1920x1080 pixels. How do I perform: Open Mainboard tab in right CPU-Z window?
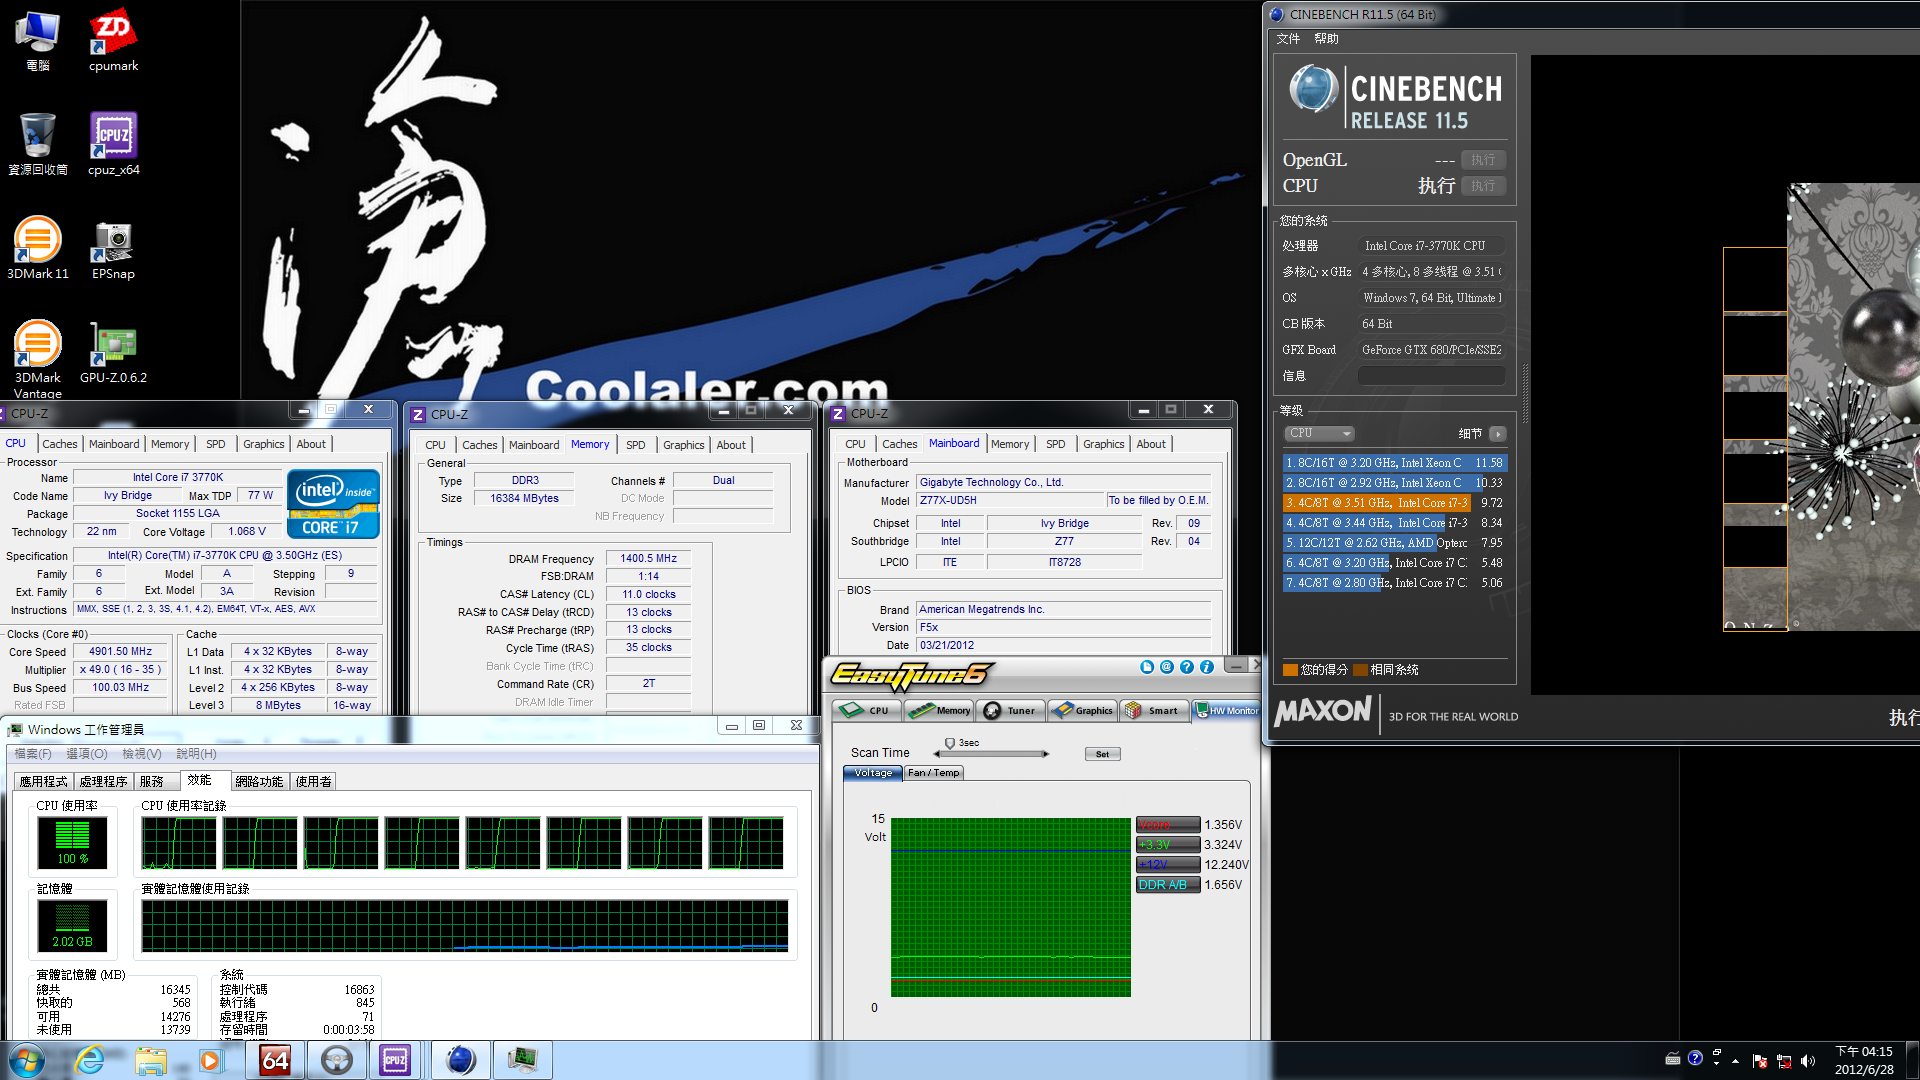(x=954, y=444)
